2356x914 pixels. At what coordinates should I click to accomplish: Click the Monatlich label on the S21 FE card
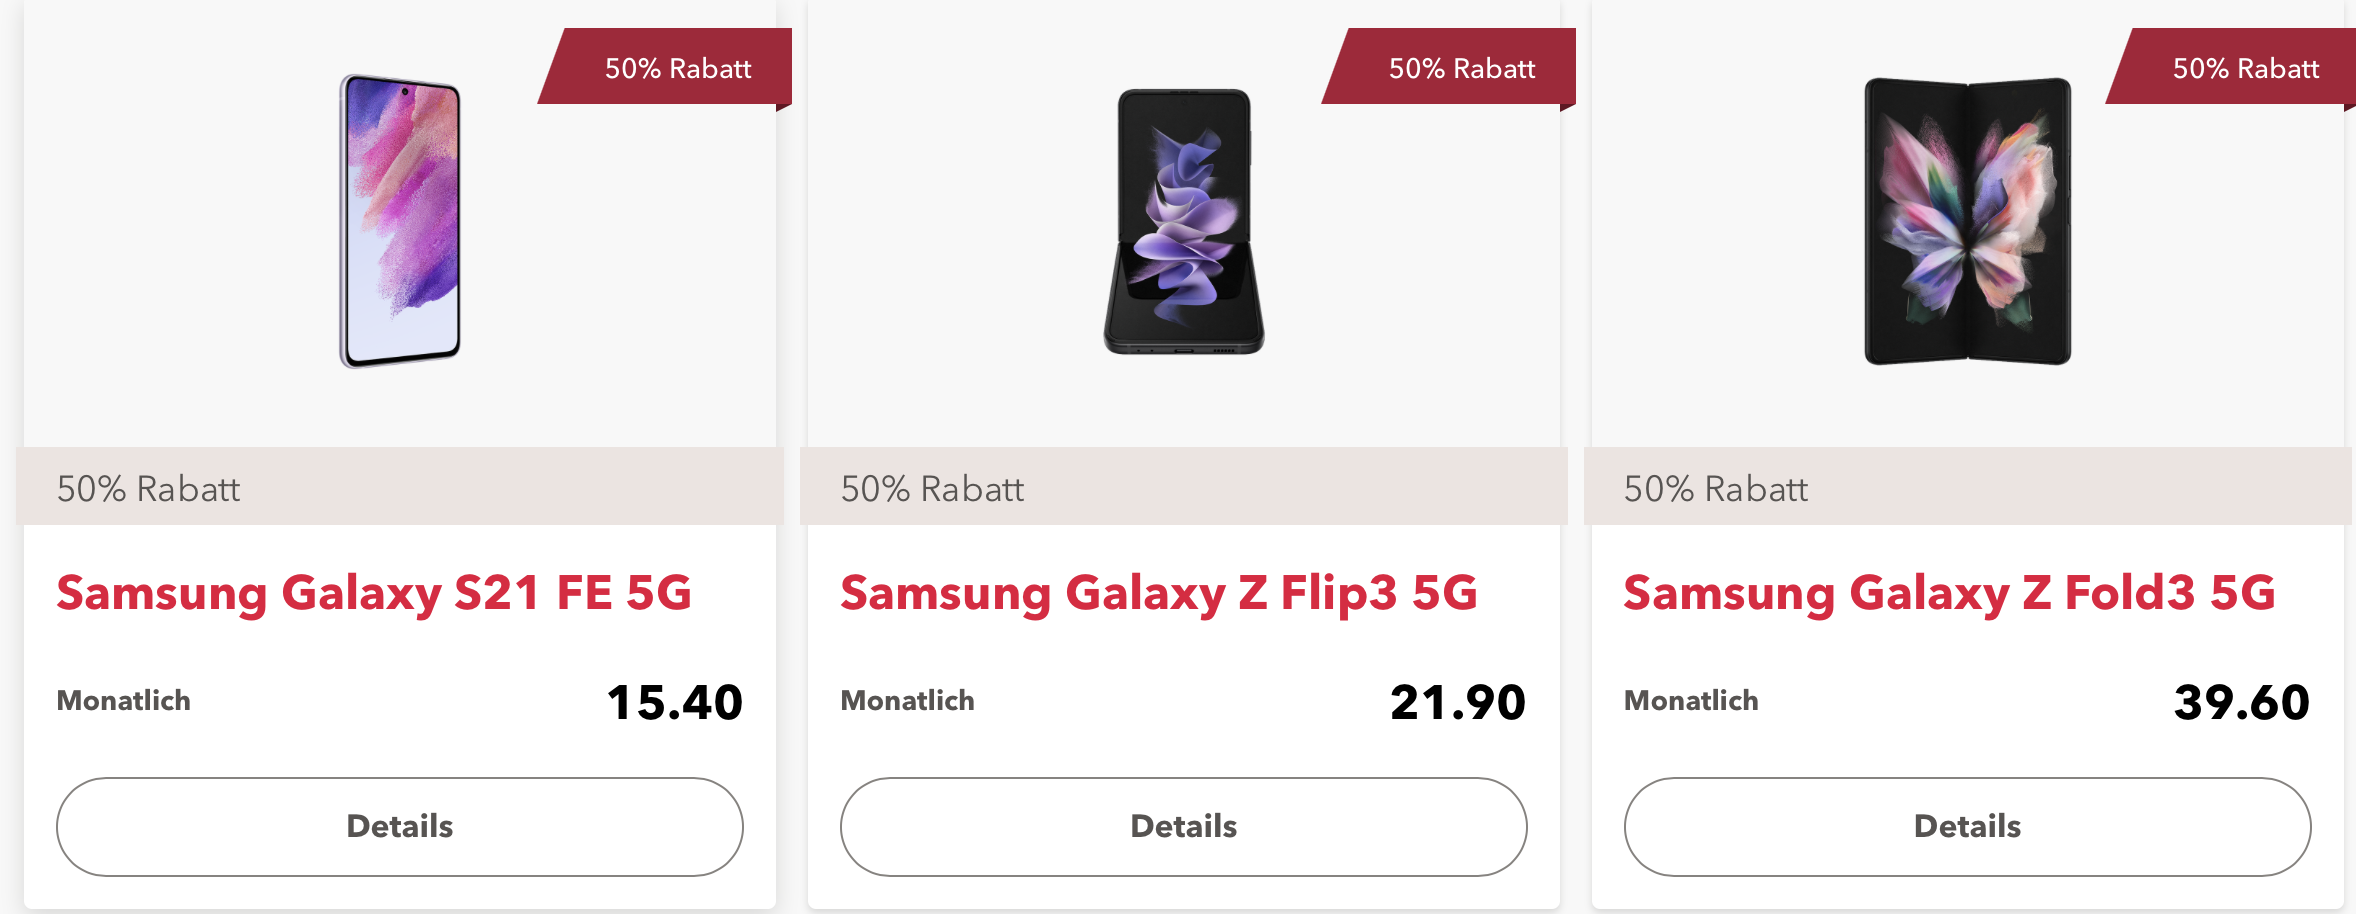(x=124, y=701)
